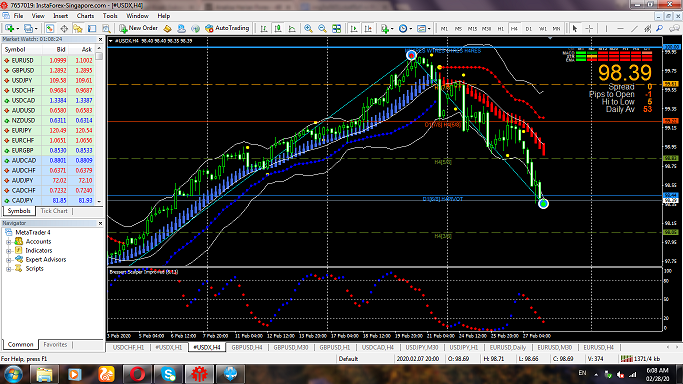683x384 pixels.
Task: Click the New Order button
Action: click(139, 28)
